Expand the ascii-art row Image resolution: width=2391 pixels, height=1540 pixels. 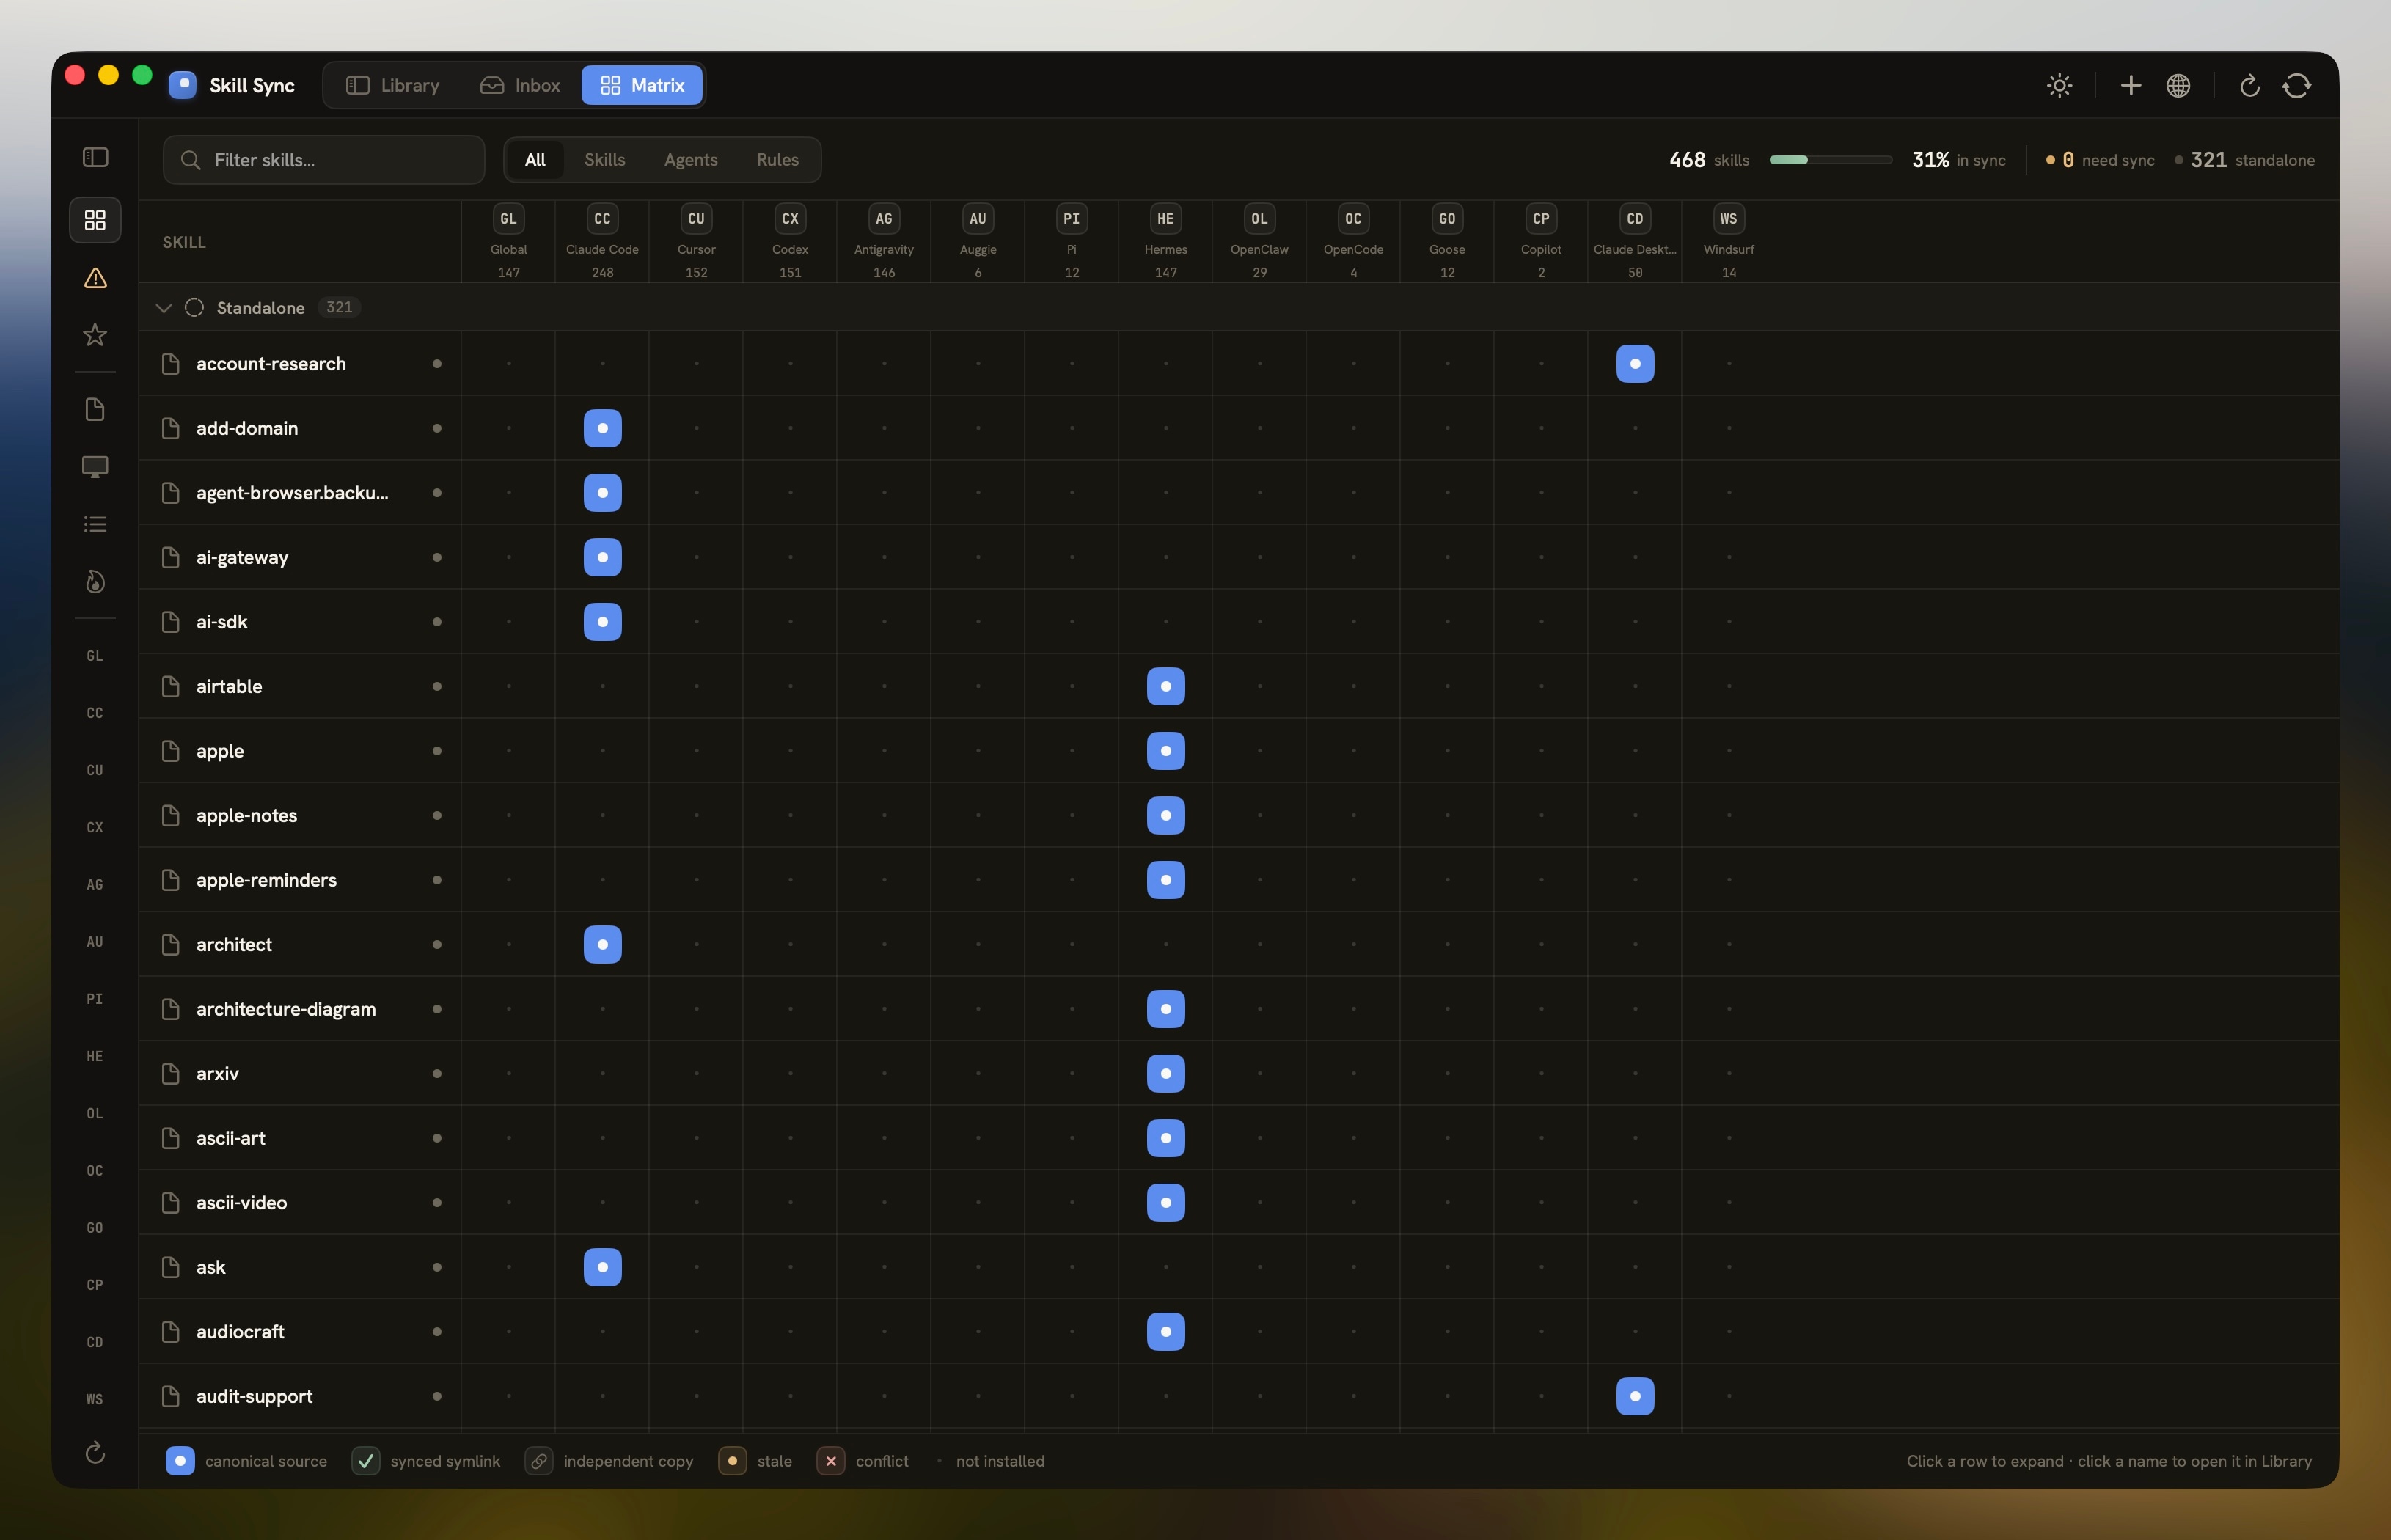pos(1238,1138)
